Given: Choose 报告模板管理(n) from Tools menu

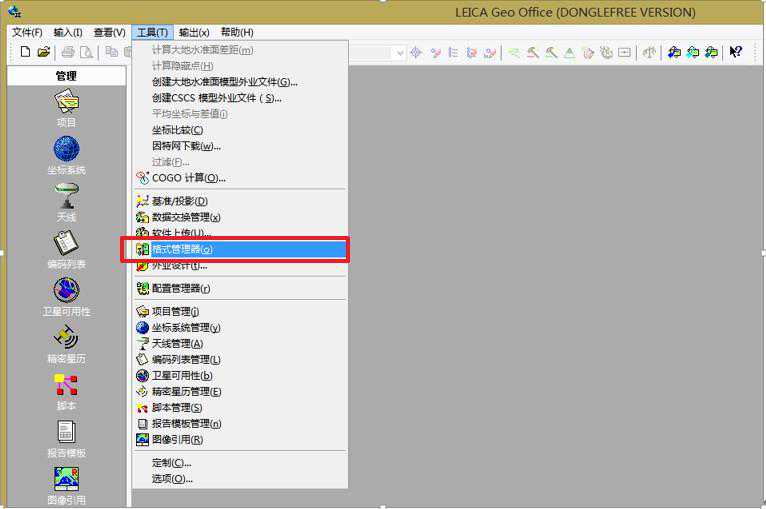Looking at the screenshot, I should 240,424.
